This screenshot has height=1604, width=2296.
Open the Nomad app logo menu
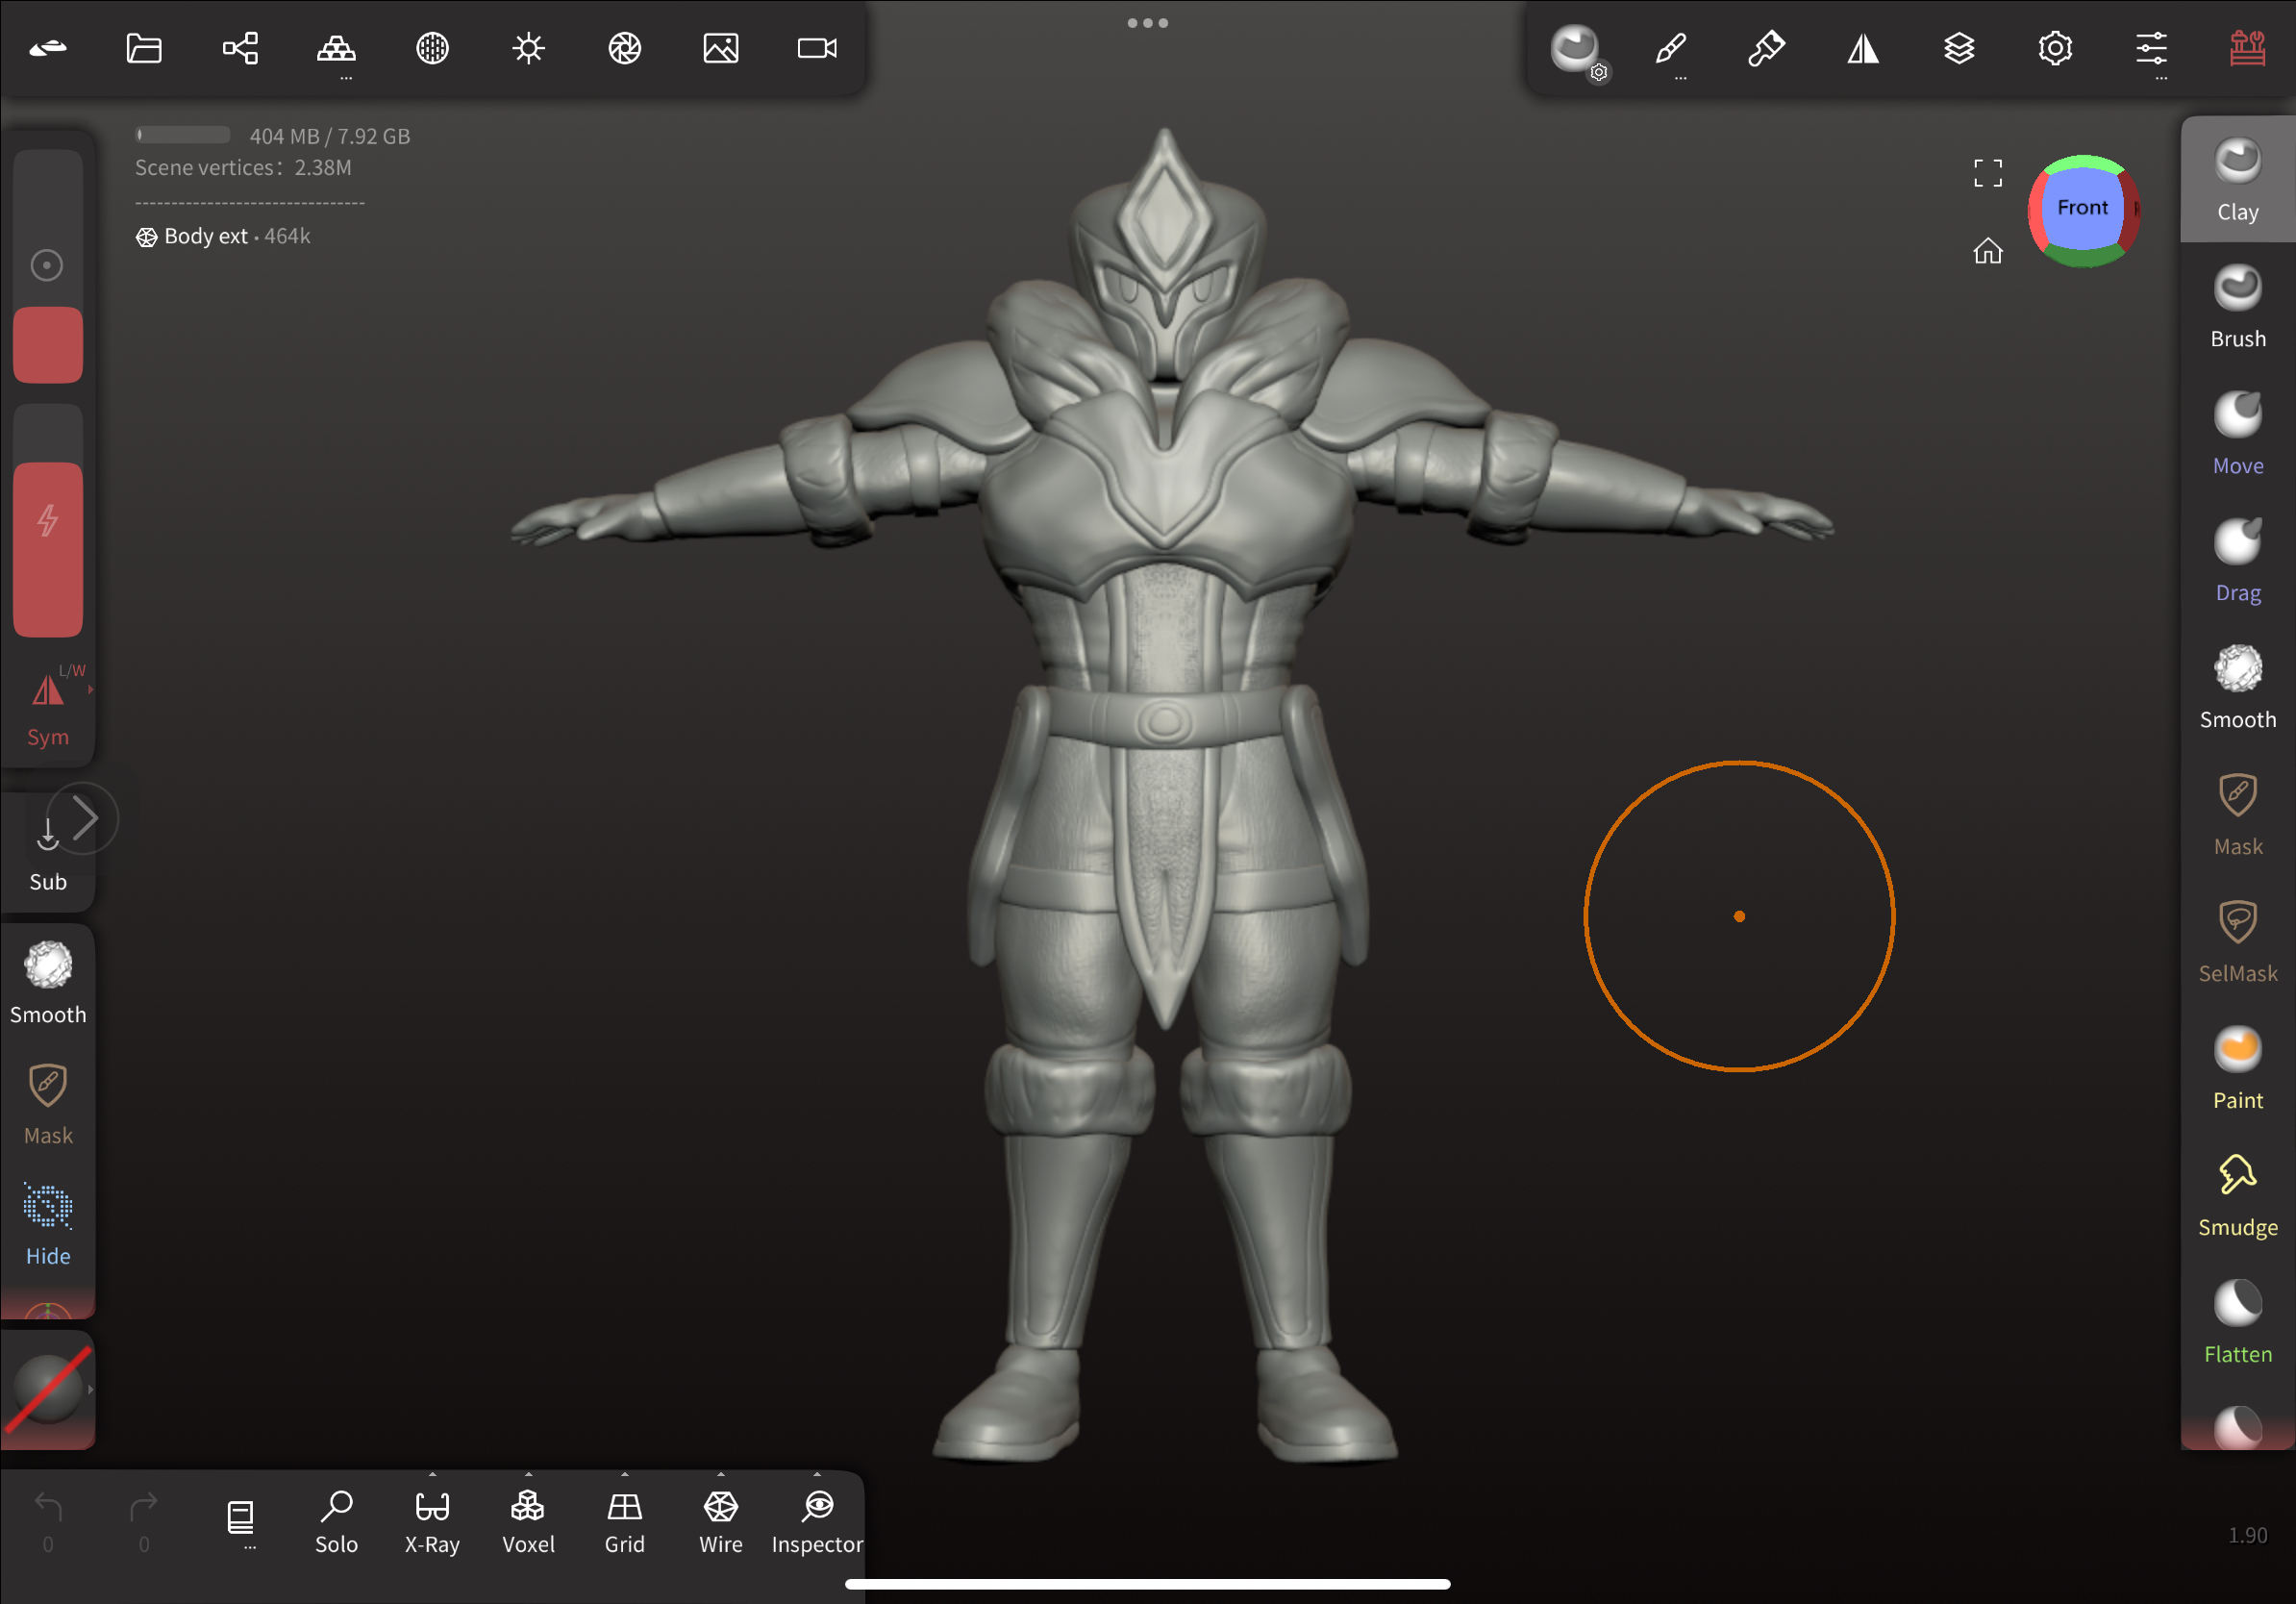click(48, 48)
